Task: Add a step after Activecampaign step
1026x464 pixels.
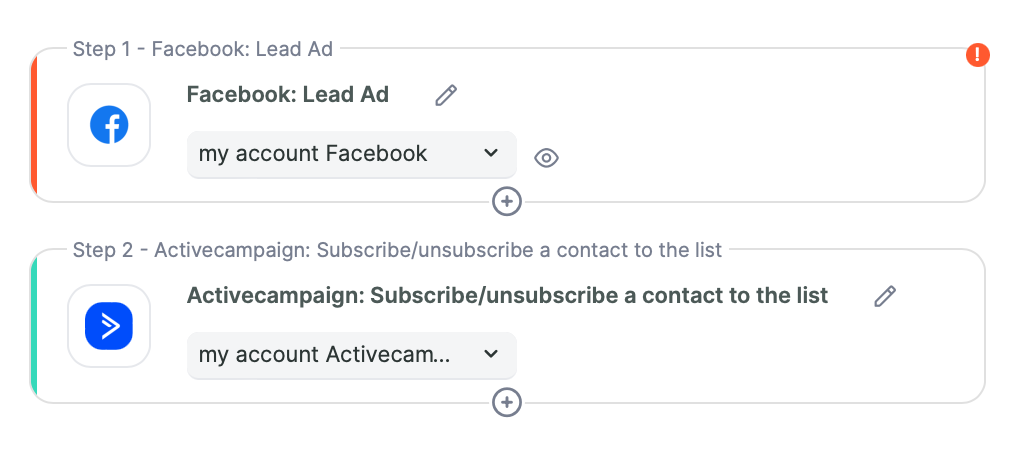Action: [x=507, y=402]
